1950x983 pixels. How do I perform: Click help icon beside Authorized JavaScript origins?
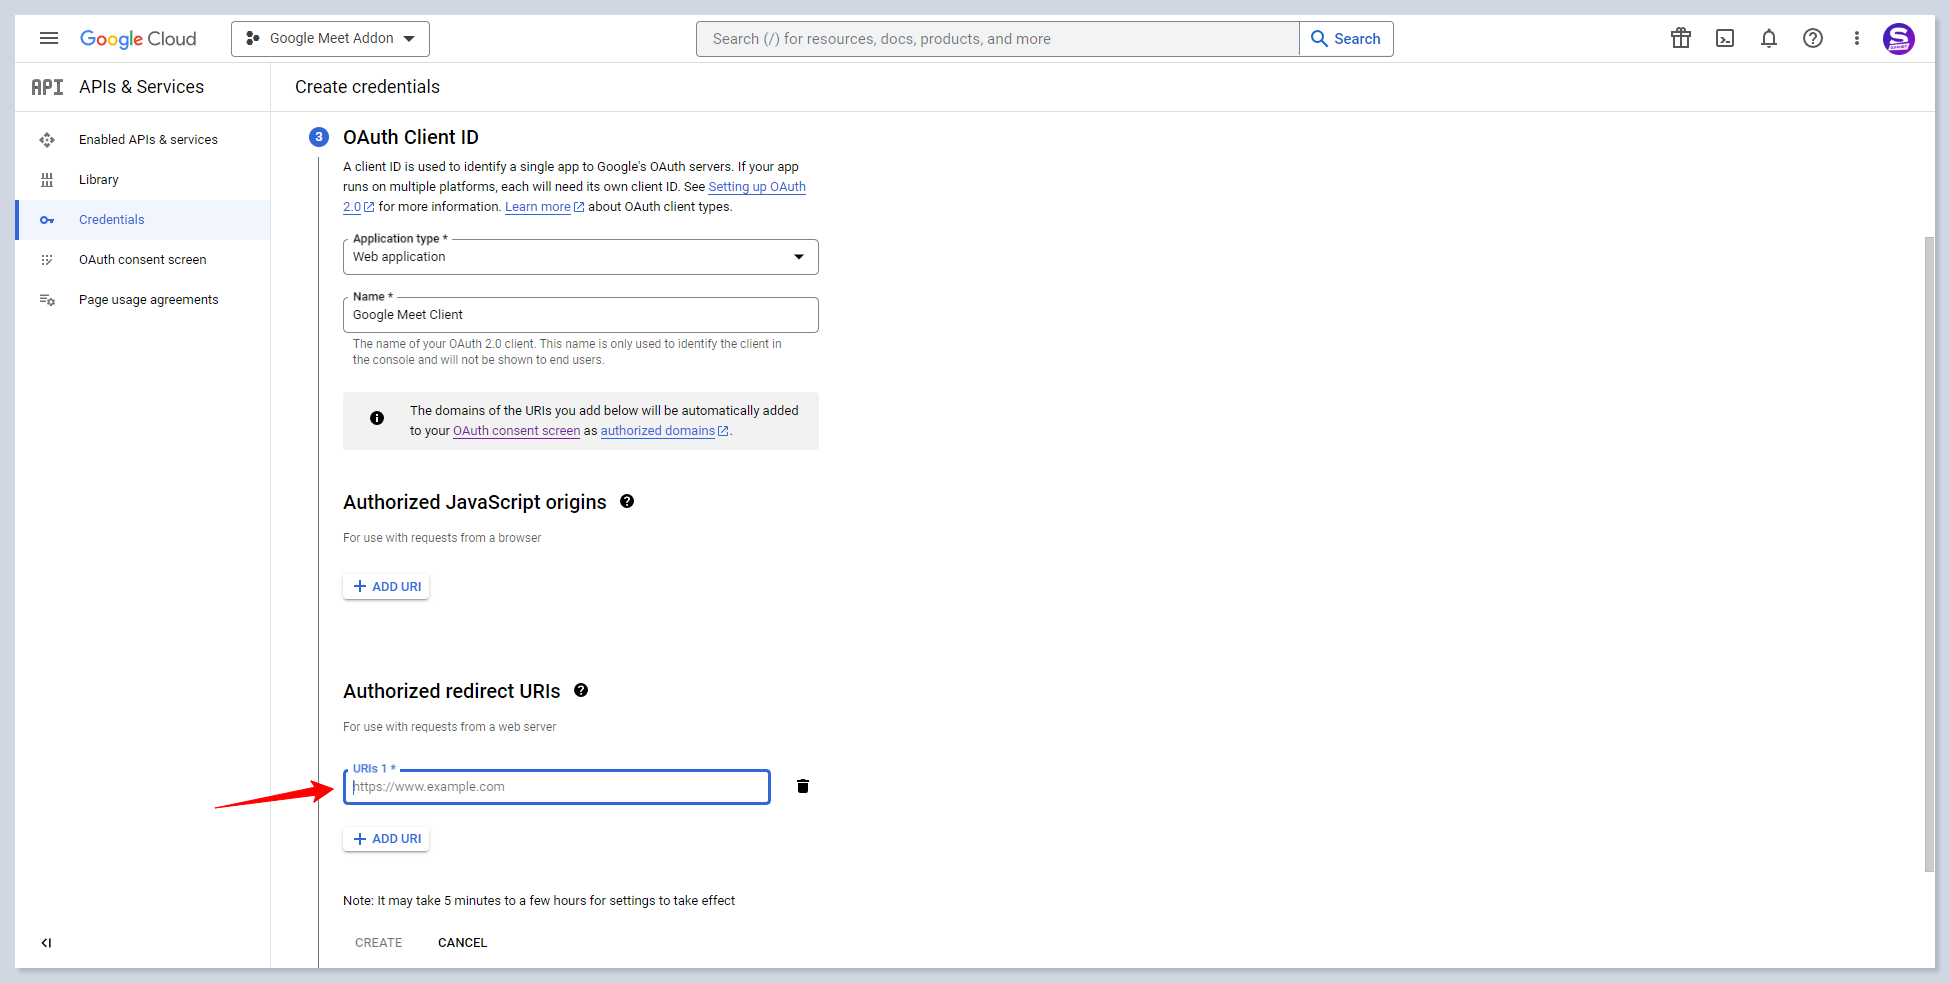[627, 502]
